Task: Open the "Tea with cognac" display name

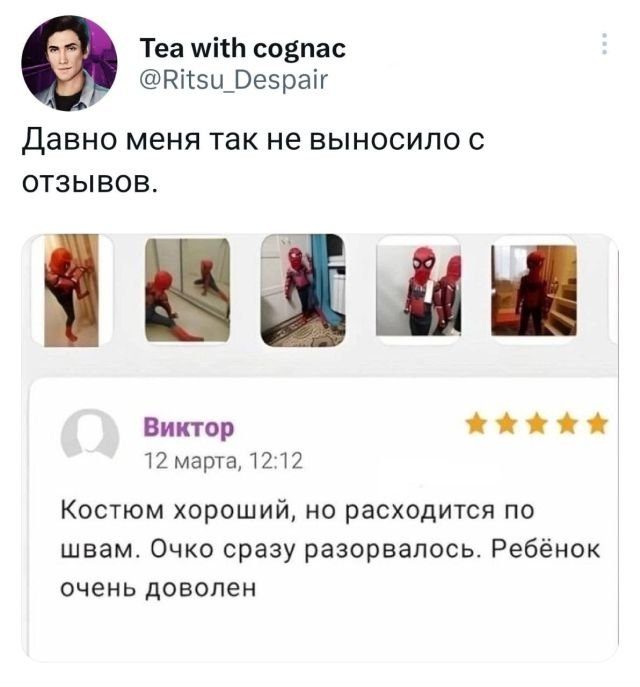Action: [x=243, y=48]
